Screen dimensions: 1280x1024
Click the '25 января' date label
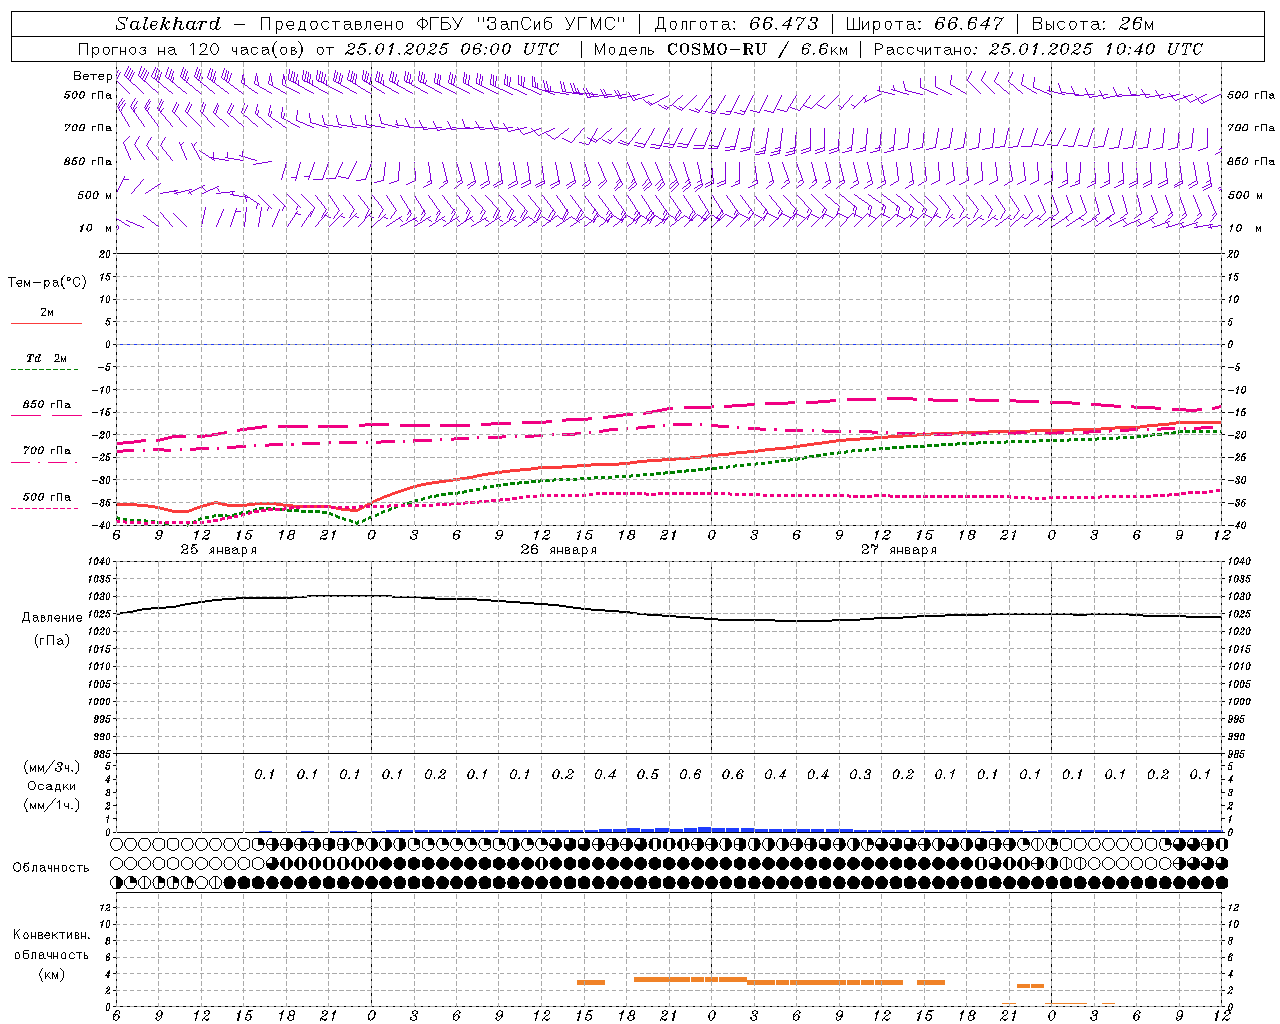point(219,550)
